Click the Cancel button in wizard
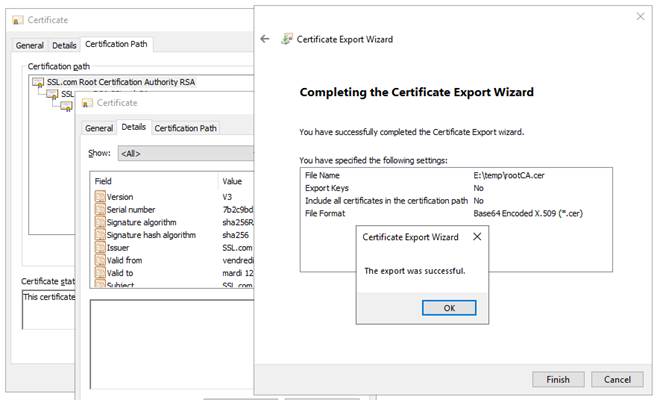Screen dimensions: 657x400 (x=618, y=379)
